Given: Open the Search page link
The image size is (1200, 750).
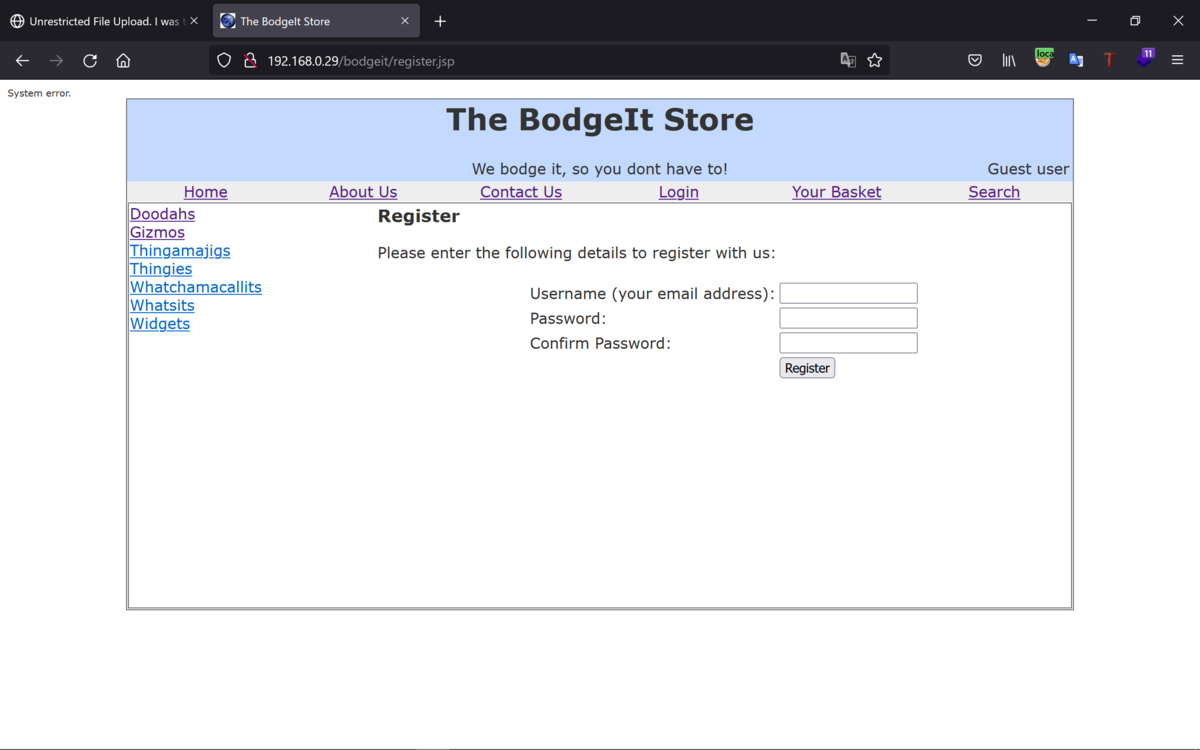Looking at the screenshot, I should pyautogui.click(x=994, y=192).
